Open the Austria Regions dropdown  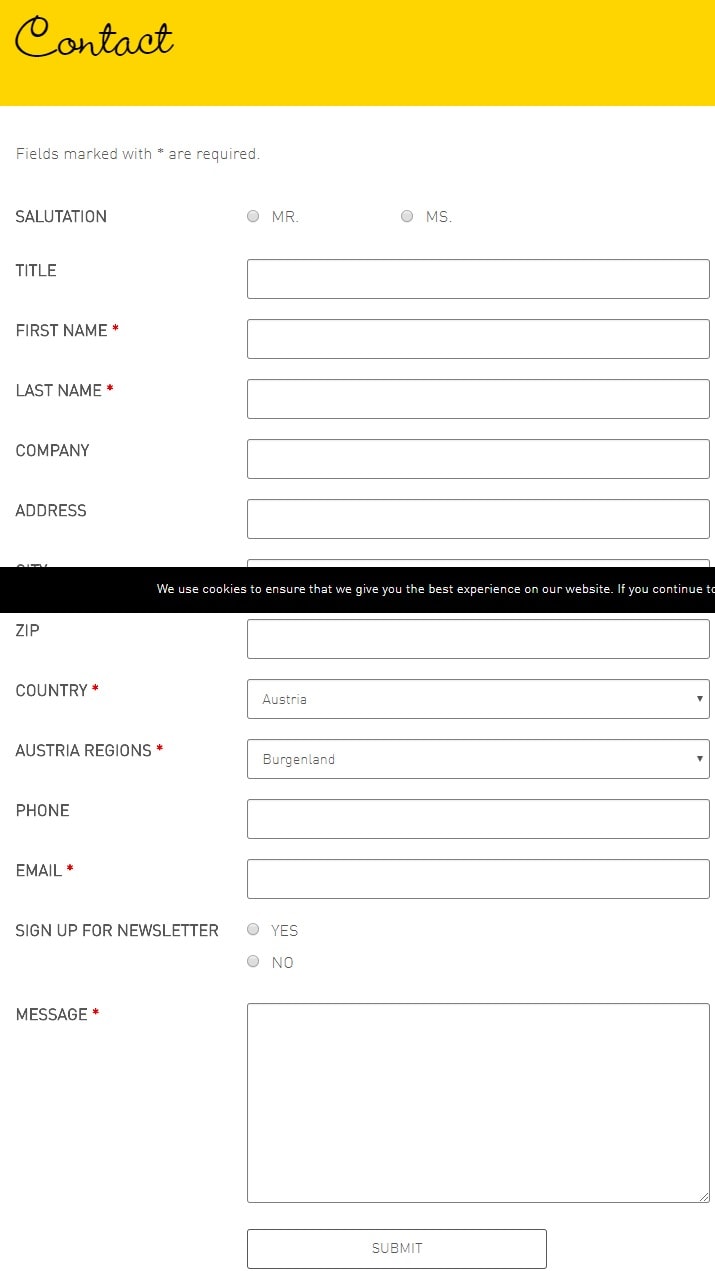click(x=478, y=759)
